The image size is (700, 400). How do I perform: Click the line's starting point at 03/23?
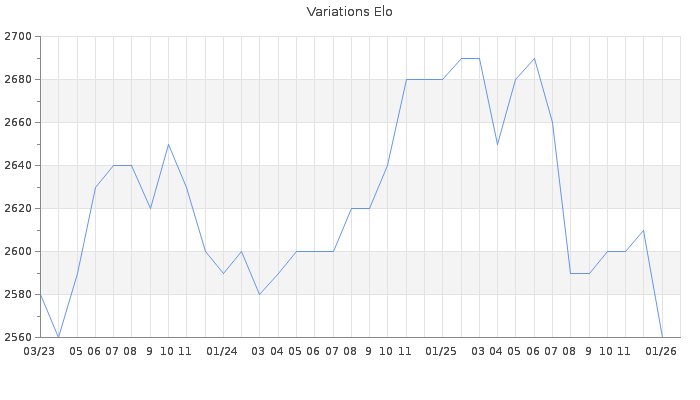(x=40, y=294)
